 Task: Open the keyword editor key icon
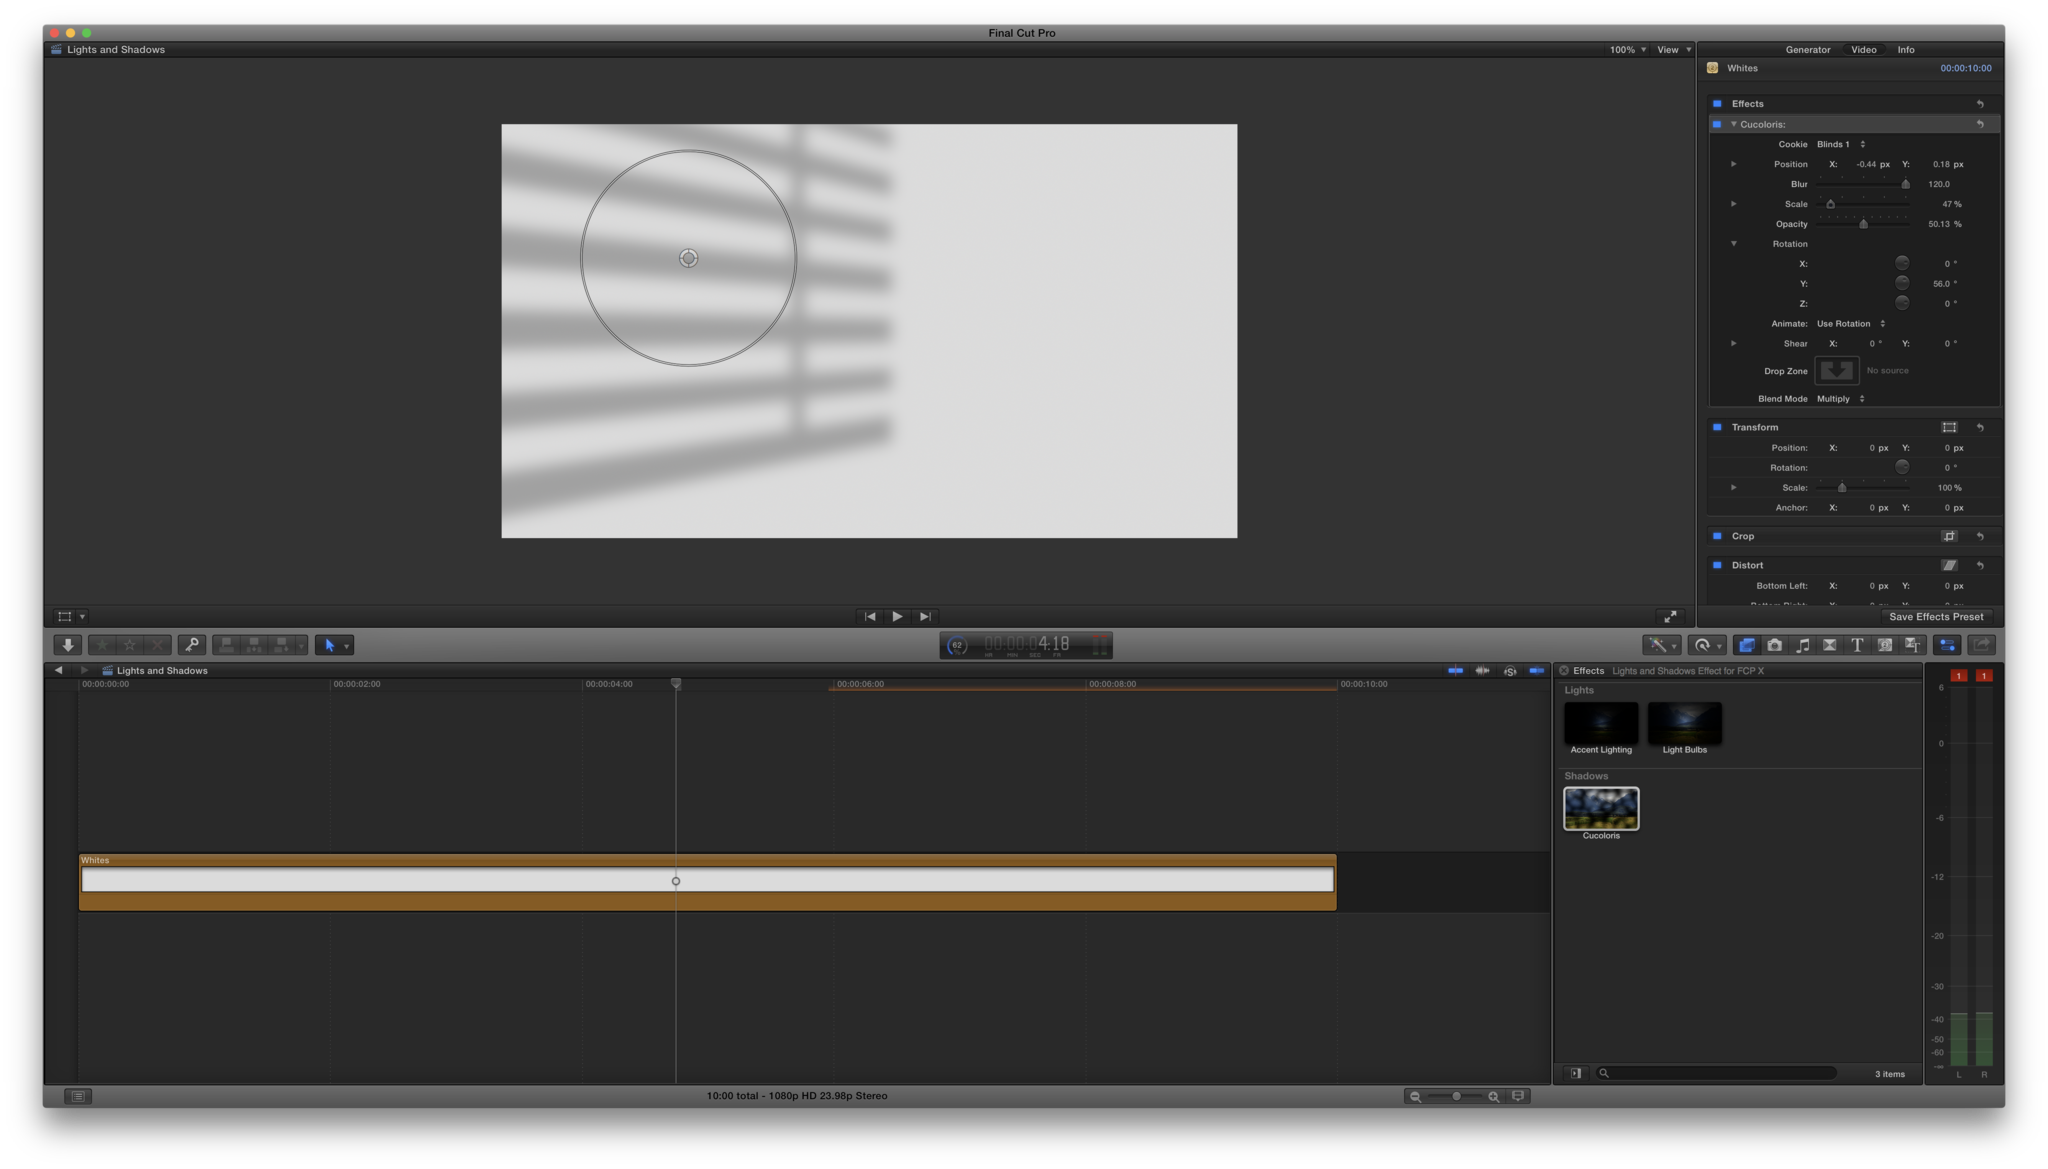pos(191,645)
